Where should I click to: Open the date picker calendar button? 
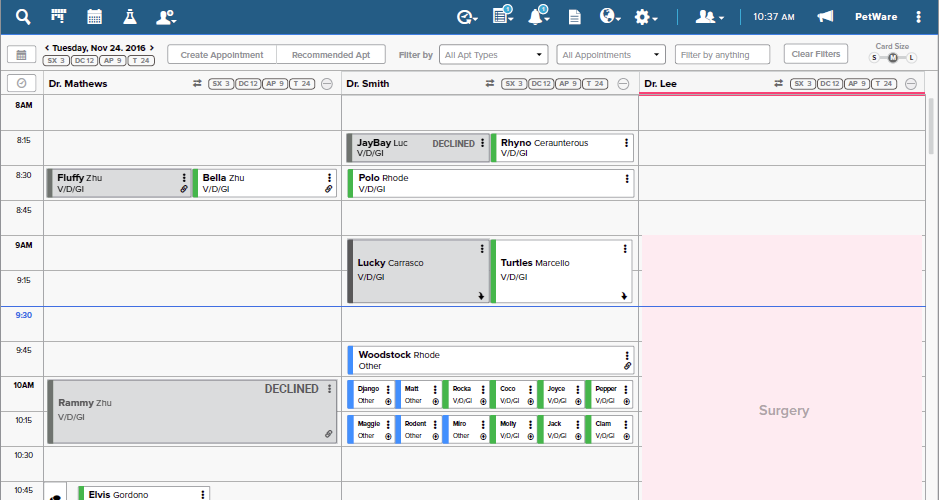click(22, 54)
